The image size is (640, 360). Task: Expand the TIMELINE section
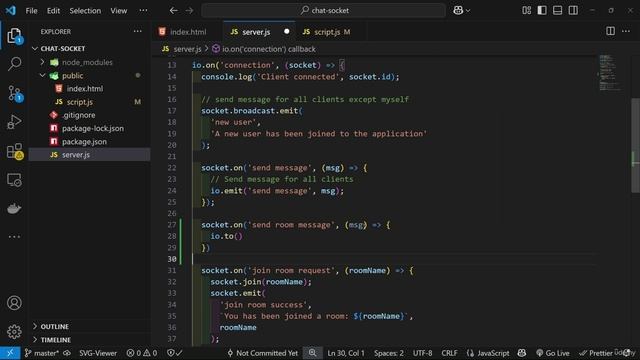pos(56,340)
